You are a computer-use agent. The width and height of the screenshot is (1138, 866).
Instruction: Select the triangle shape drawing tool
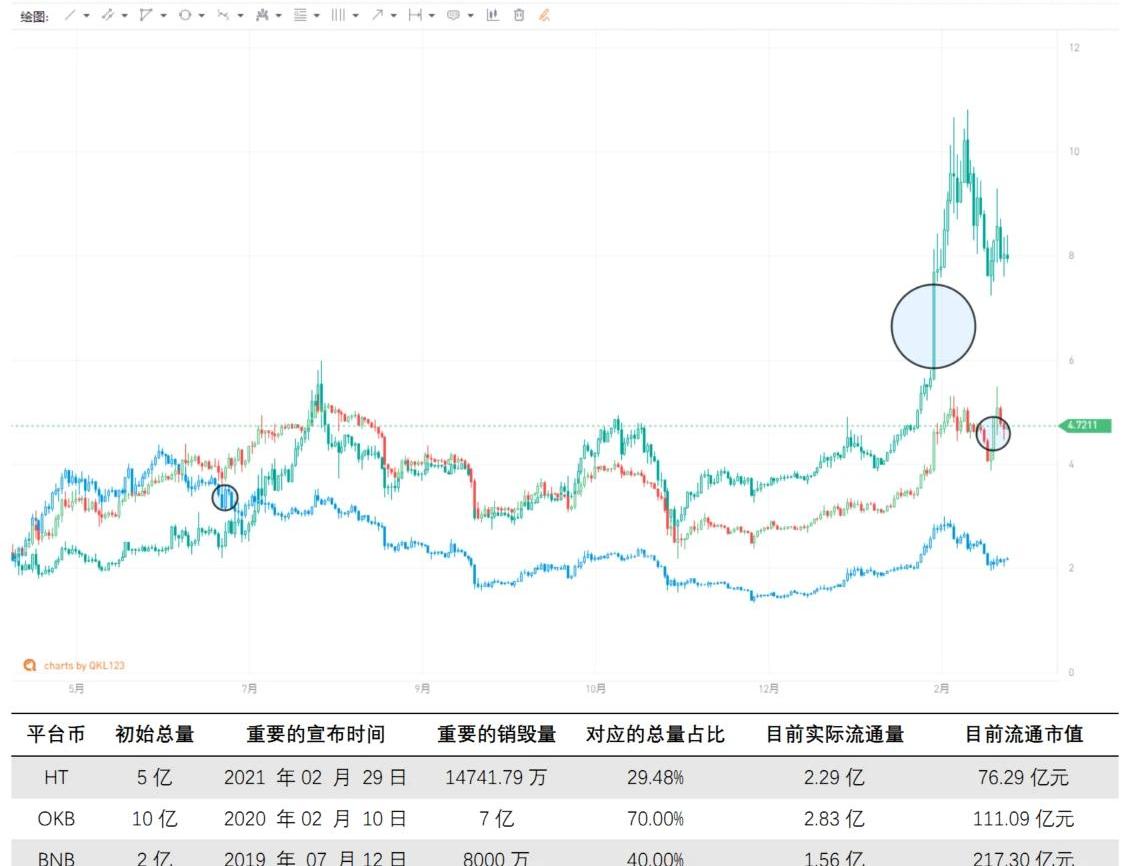tap(146, 15)
